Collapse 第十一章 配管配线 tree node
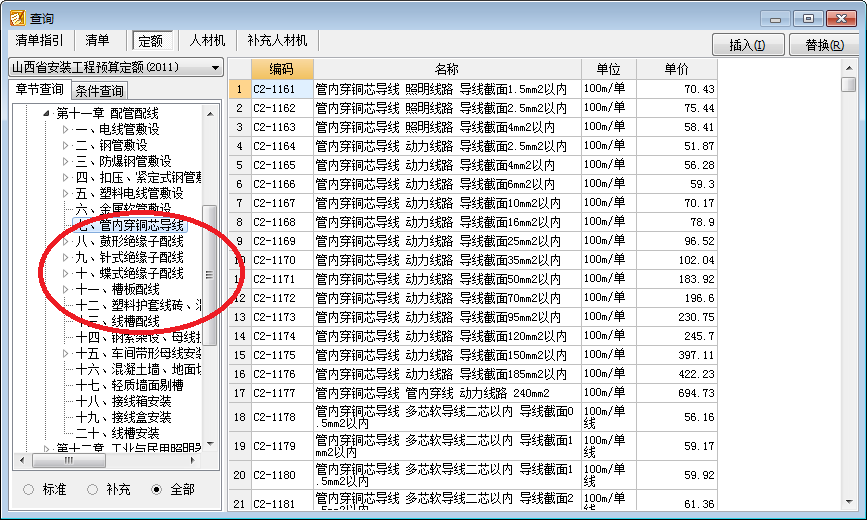This screenshot has width=867, height=520. pos(46,113)
